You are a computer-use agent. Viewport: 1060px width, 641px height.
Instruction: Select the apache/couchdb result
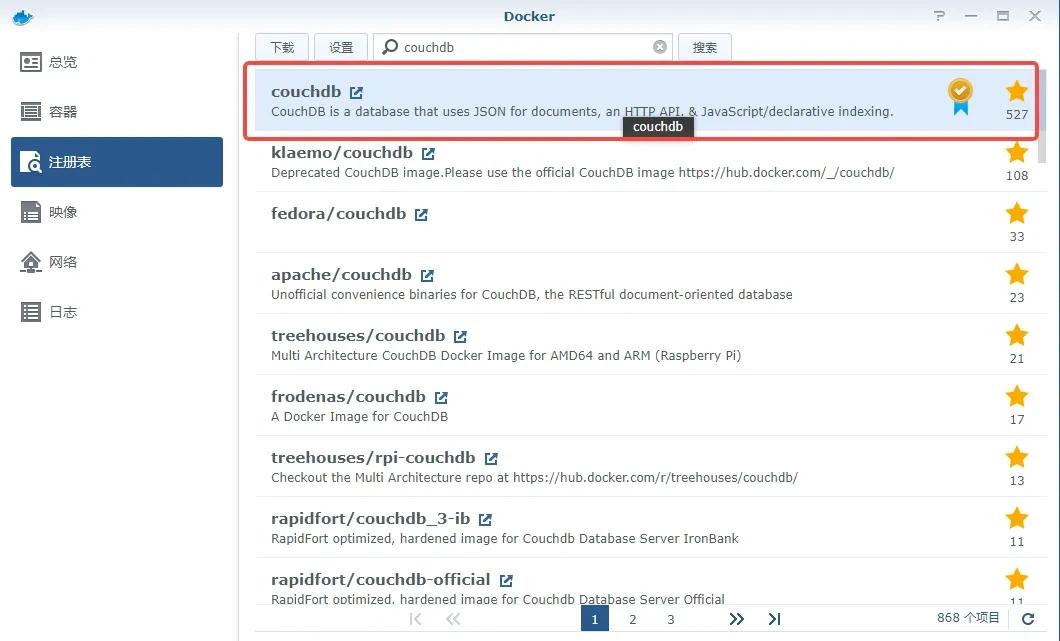tap(646, 283)
